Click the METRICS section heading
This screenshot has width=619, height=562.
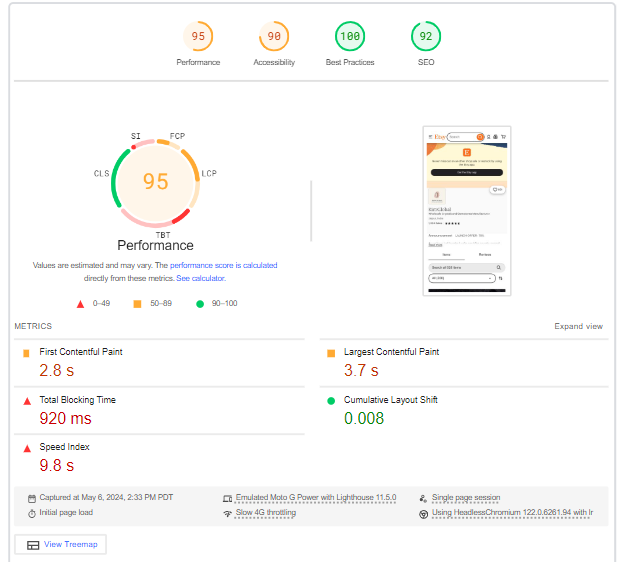pyautogui.click(x=33, y=326)
